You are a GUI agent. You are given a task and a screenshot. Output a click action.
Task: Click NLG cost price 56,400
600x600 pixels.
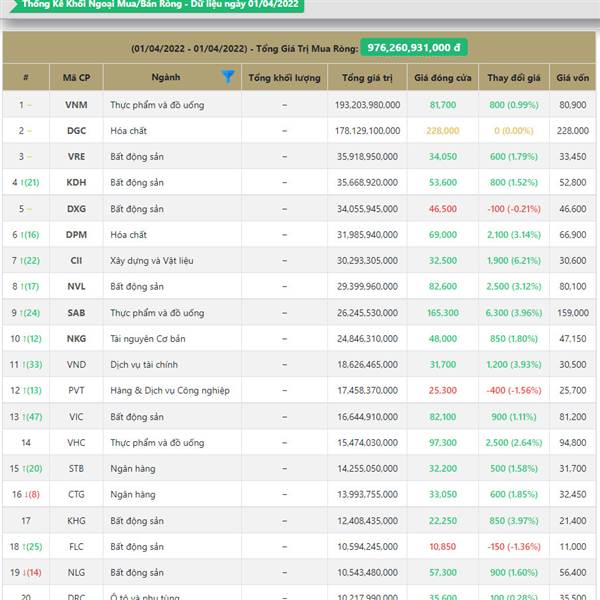point(572,572)
